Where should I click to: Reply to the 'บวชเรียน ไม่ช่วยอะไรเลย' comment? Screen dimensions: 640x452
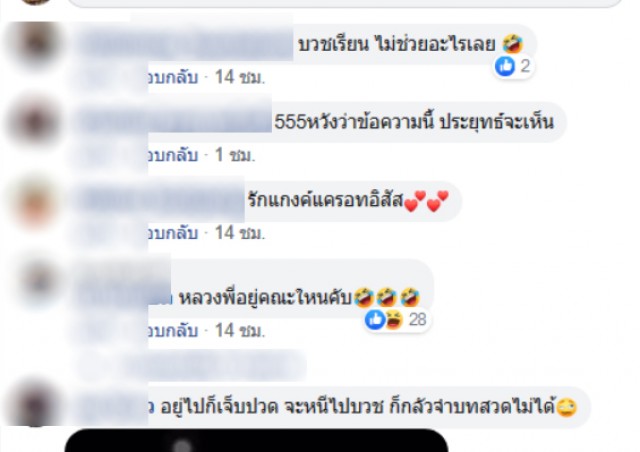pos(173,77)
